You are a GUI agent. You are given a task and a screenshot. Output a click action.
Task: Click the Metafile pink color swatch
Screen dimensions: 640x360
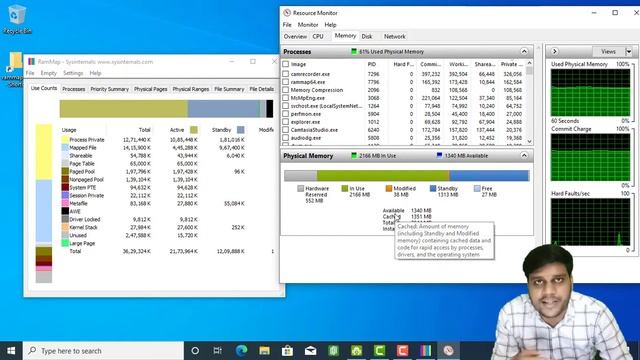pyautogui.click(x=65, y=203)
